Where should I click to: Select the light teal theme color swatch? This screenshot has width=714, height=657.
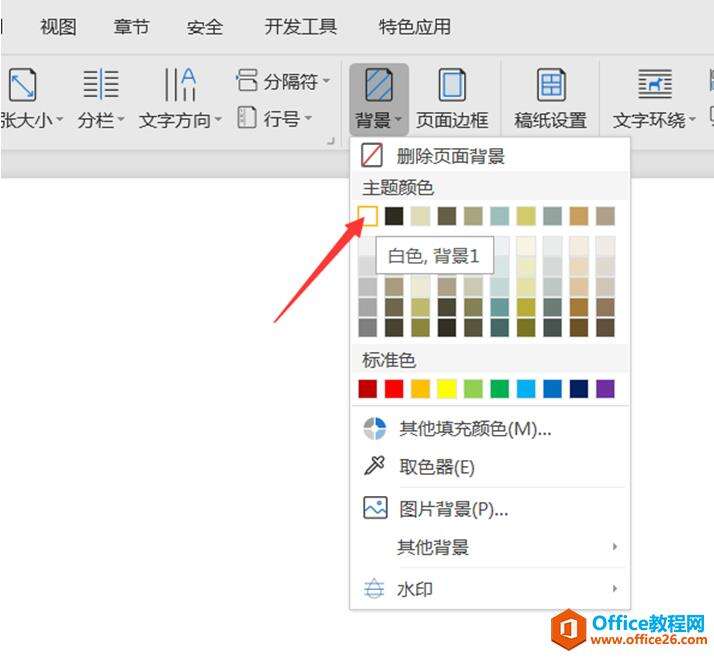[x=500, y=216]
